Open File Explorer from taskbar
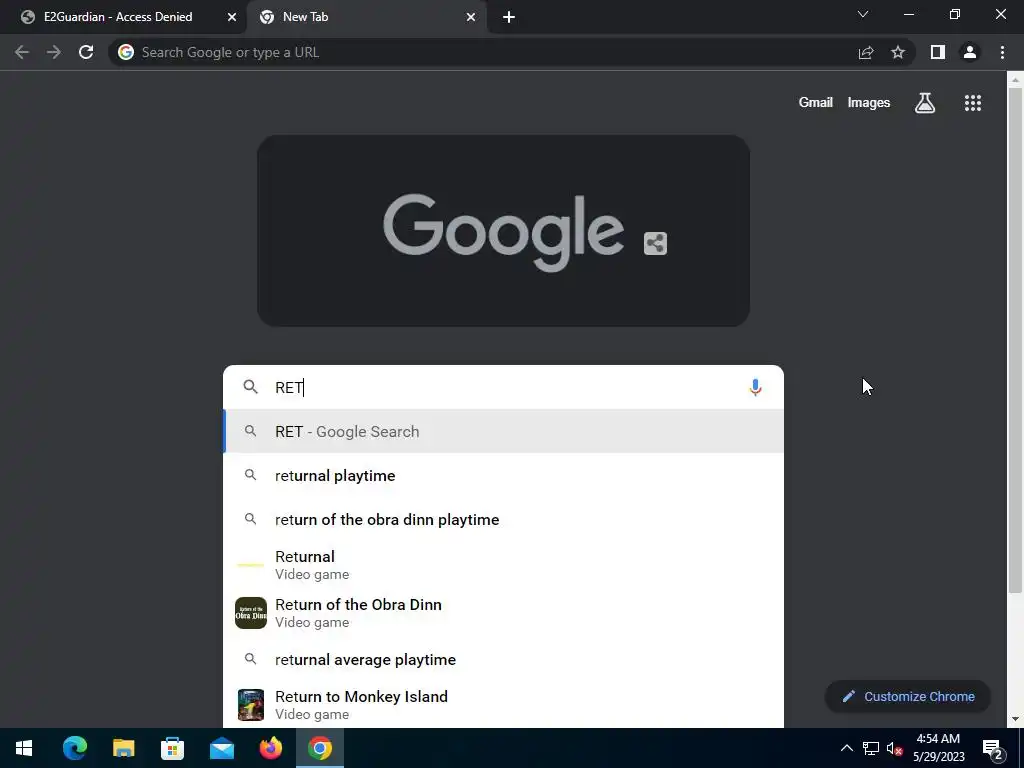1024x768 pixels. (123, 748)
